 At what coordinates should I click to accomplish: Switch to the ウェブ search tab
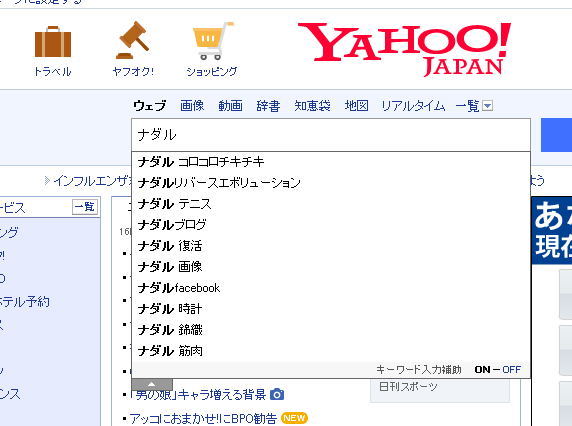click(150, 106)
